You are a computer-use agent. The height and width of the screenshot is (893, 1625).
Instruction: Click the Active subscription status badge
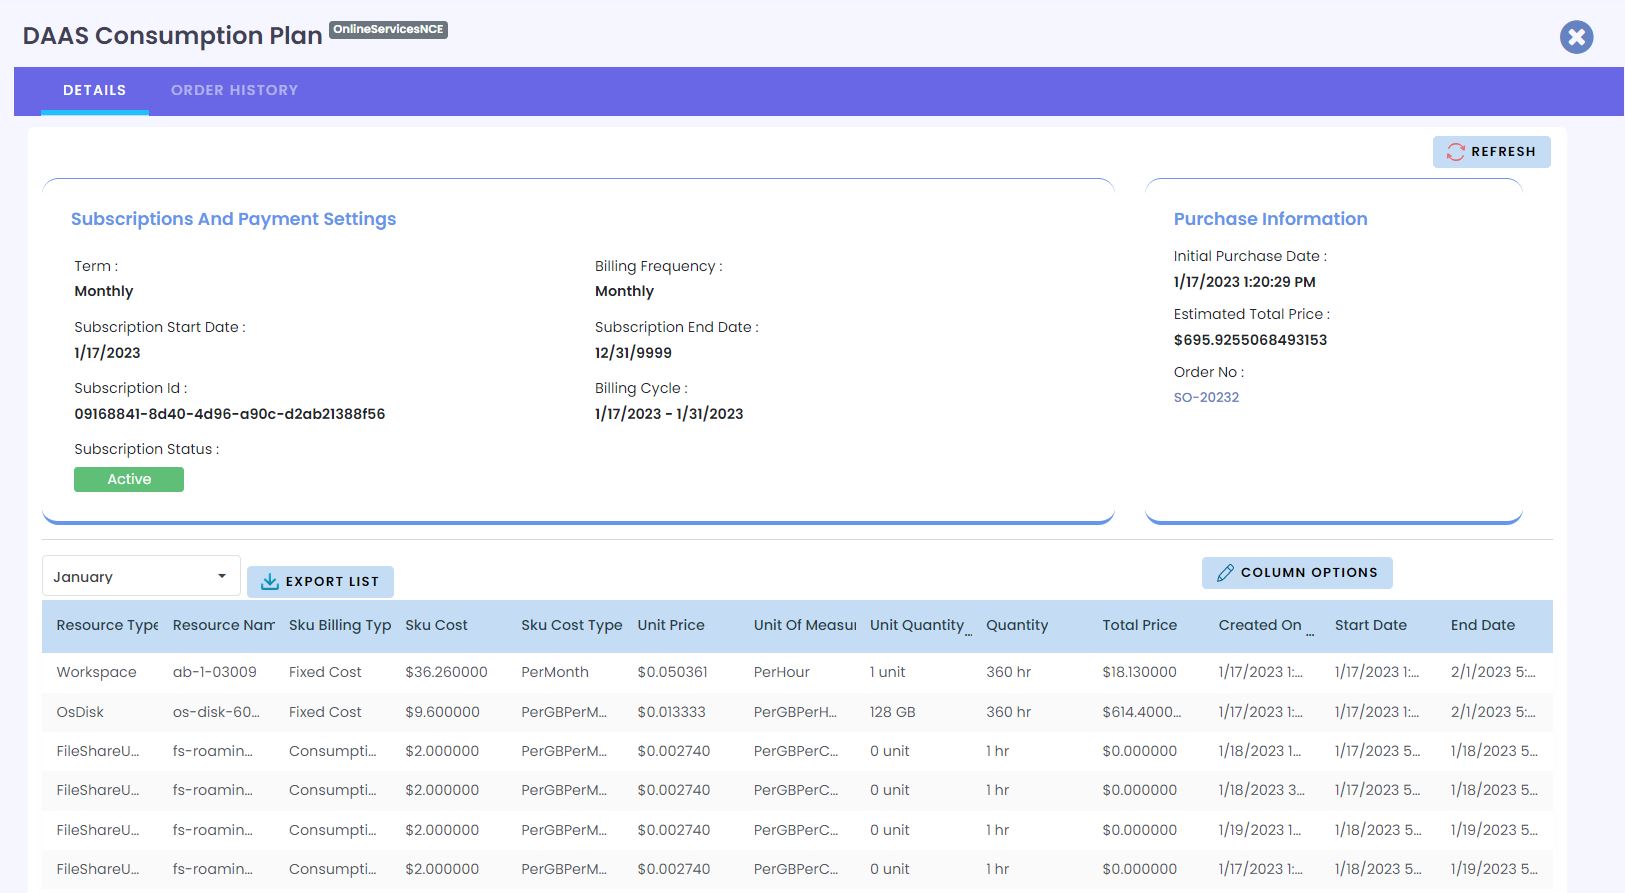pyautogui.click(x=129, y=479)
